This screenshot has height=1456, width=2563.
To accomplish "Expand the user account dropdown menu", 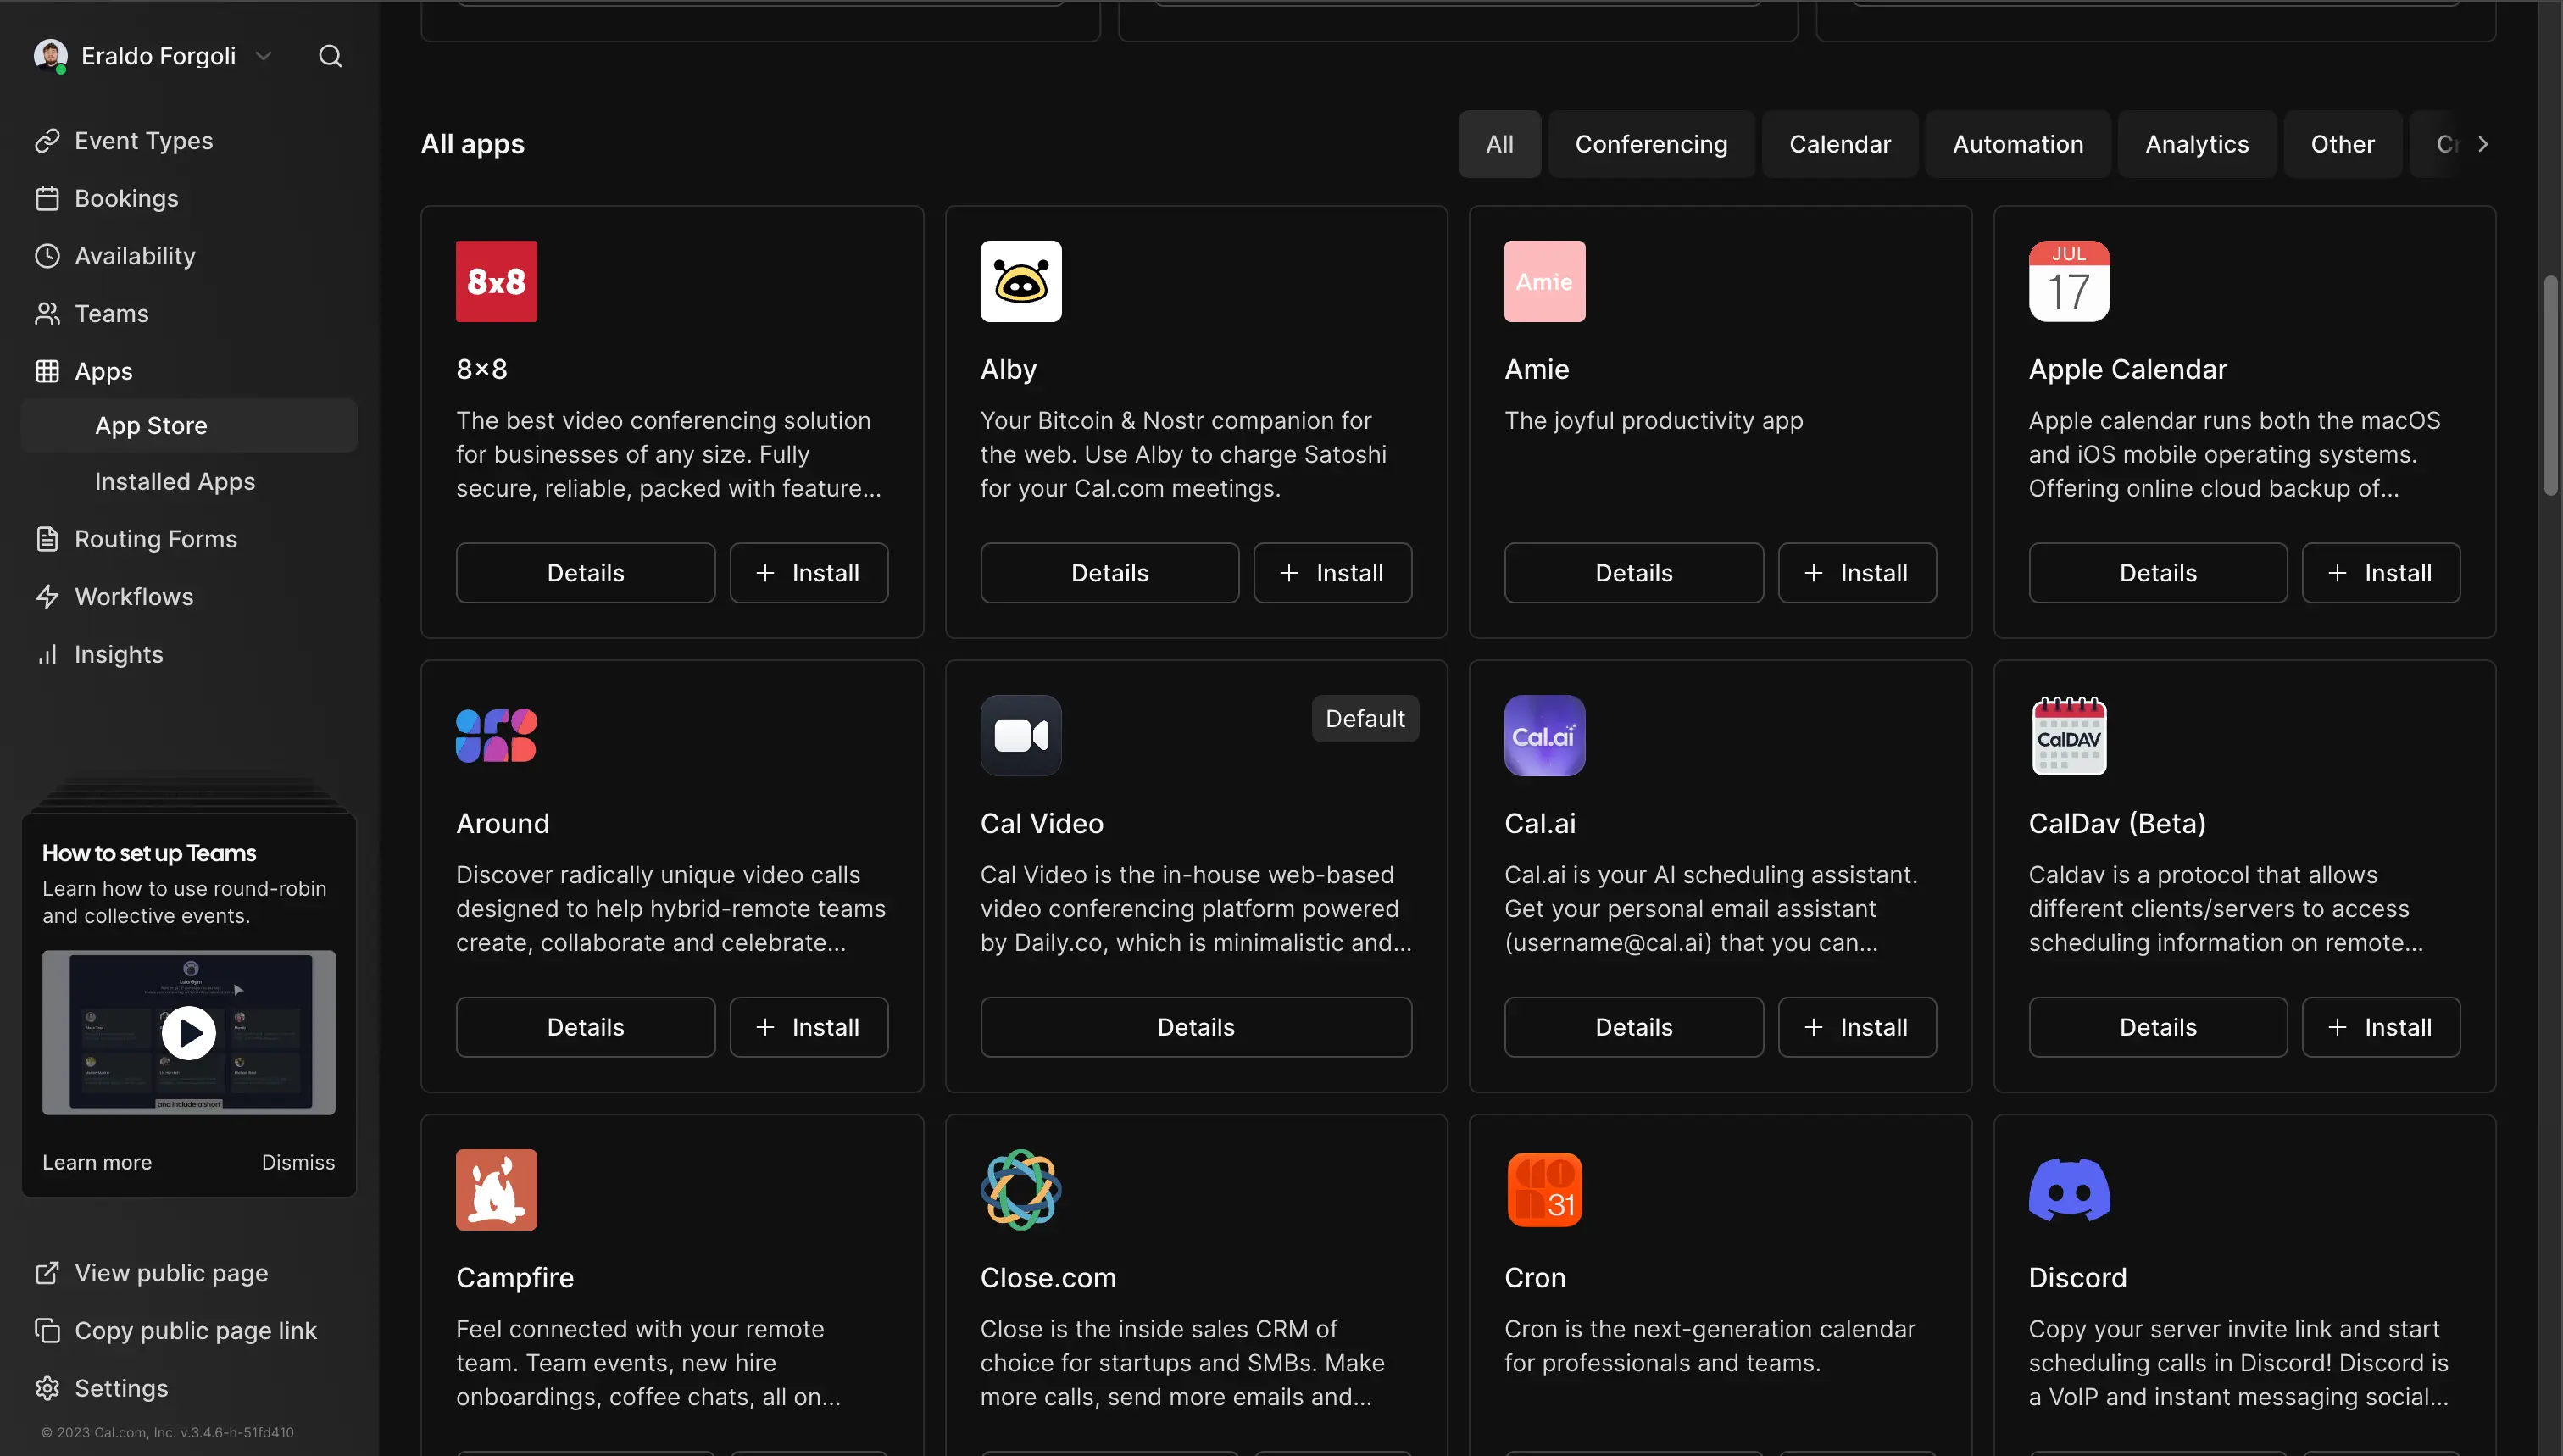I will point(262,54).
